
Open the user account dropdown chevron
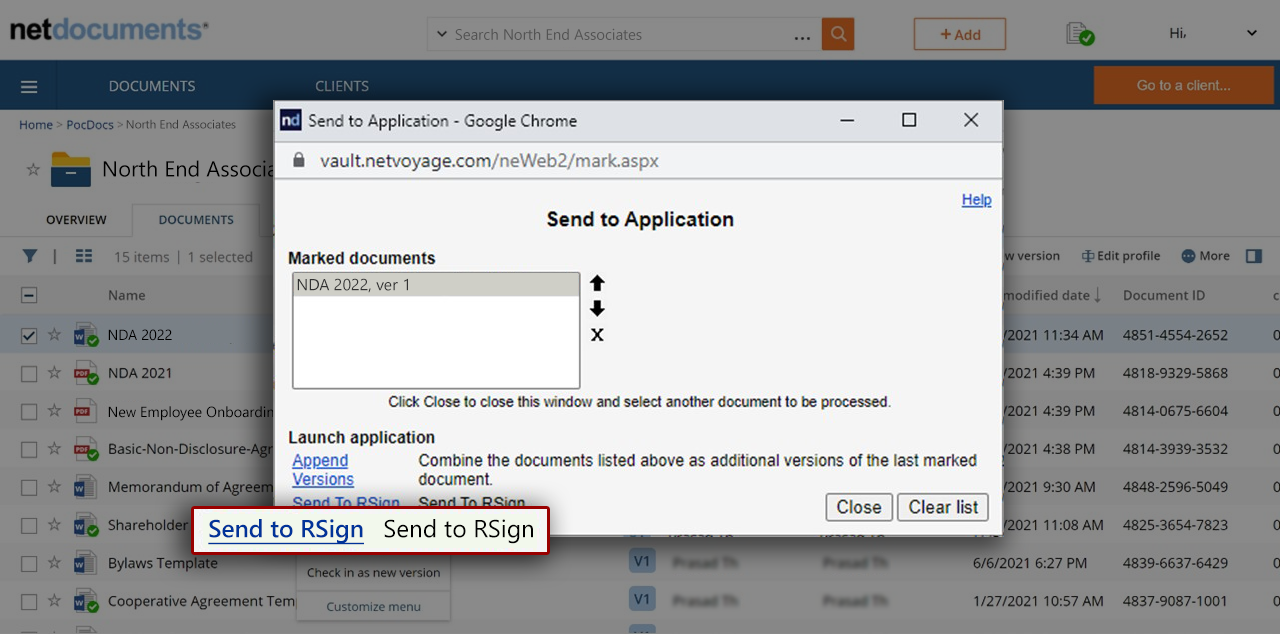tap(1251, 34)
